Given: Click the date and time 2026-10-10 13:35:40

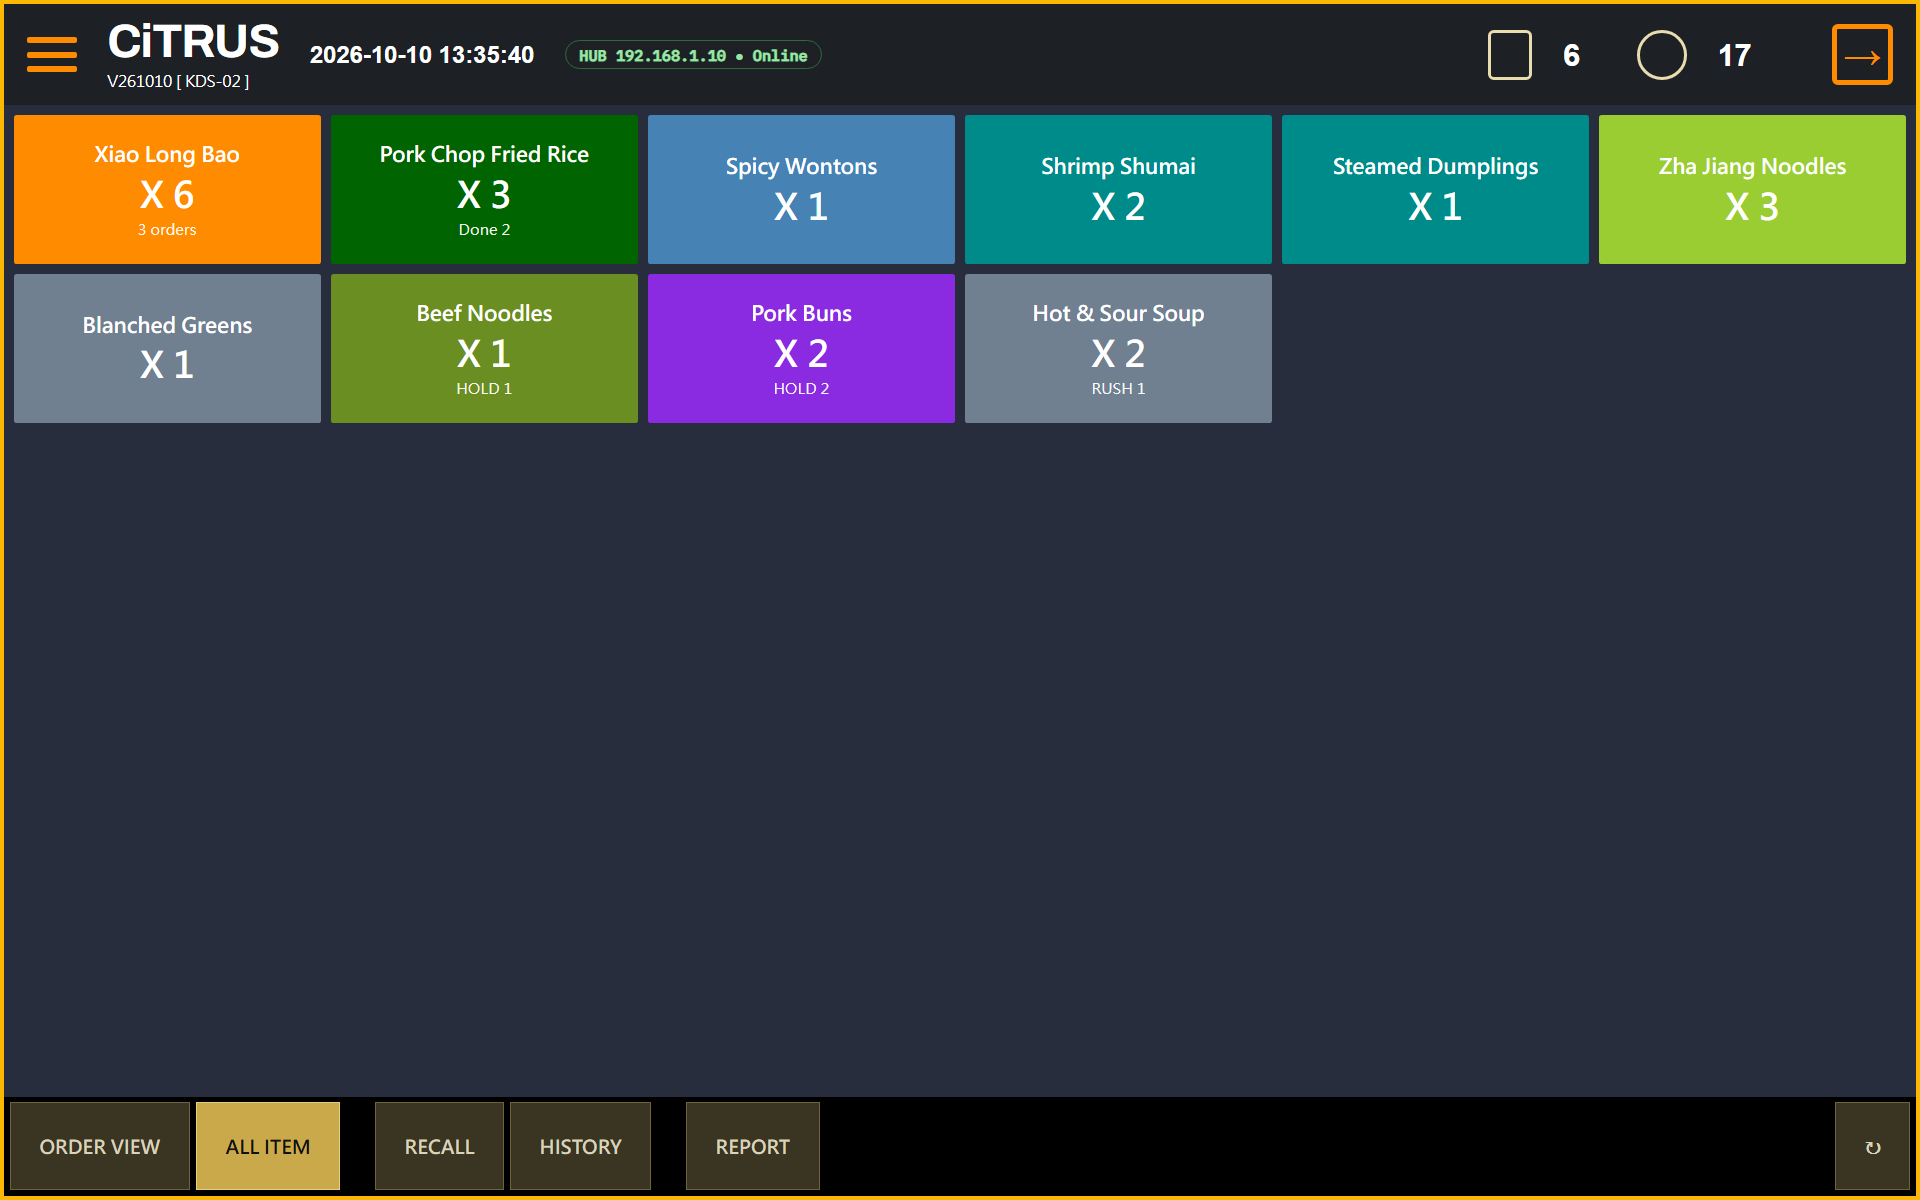Looking at the screenshot, I should (422, 55).
